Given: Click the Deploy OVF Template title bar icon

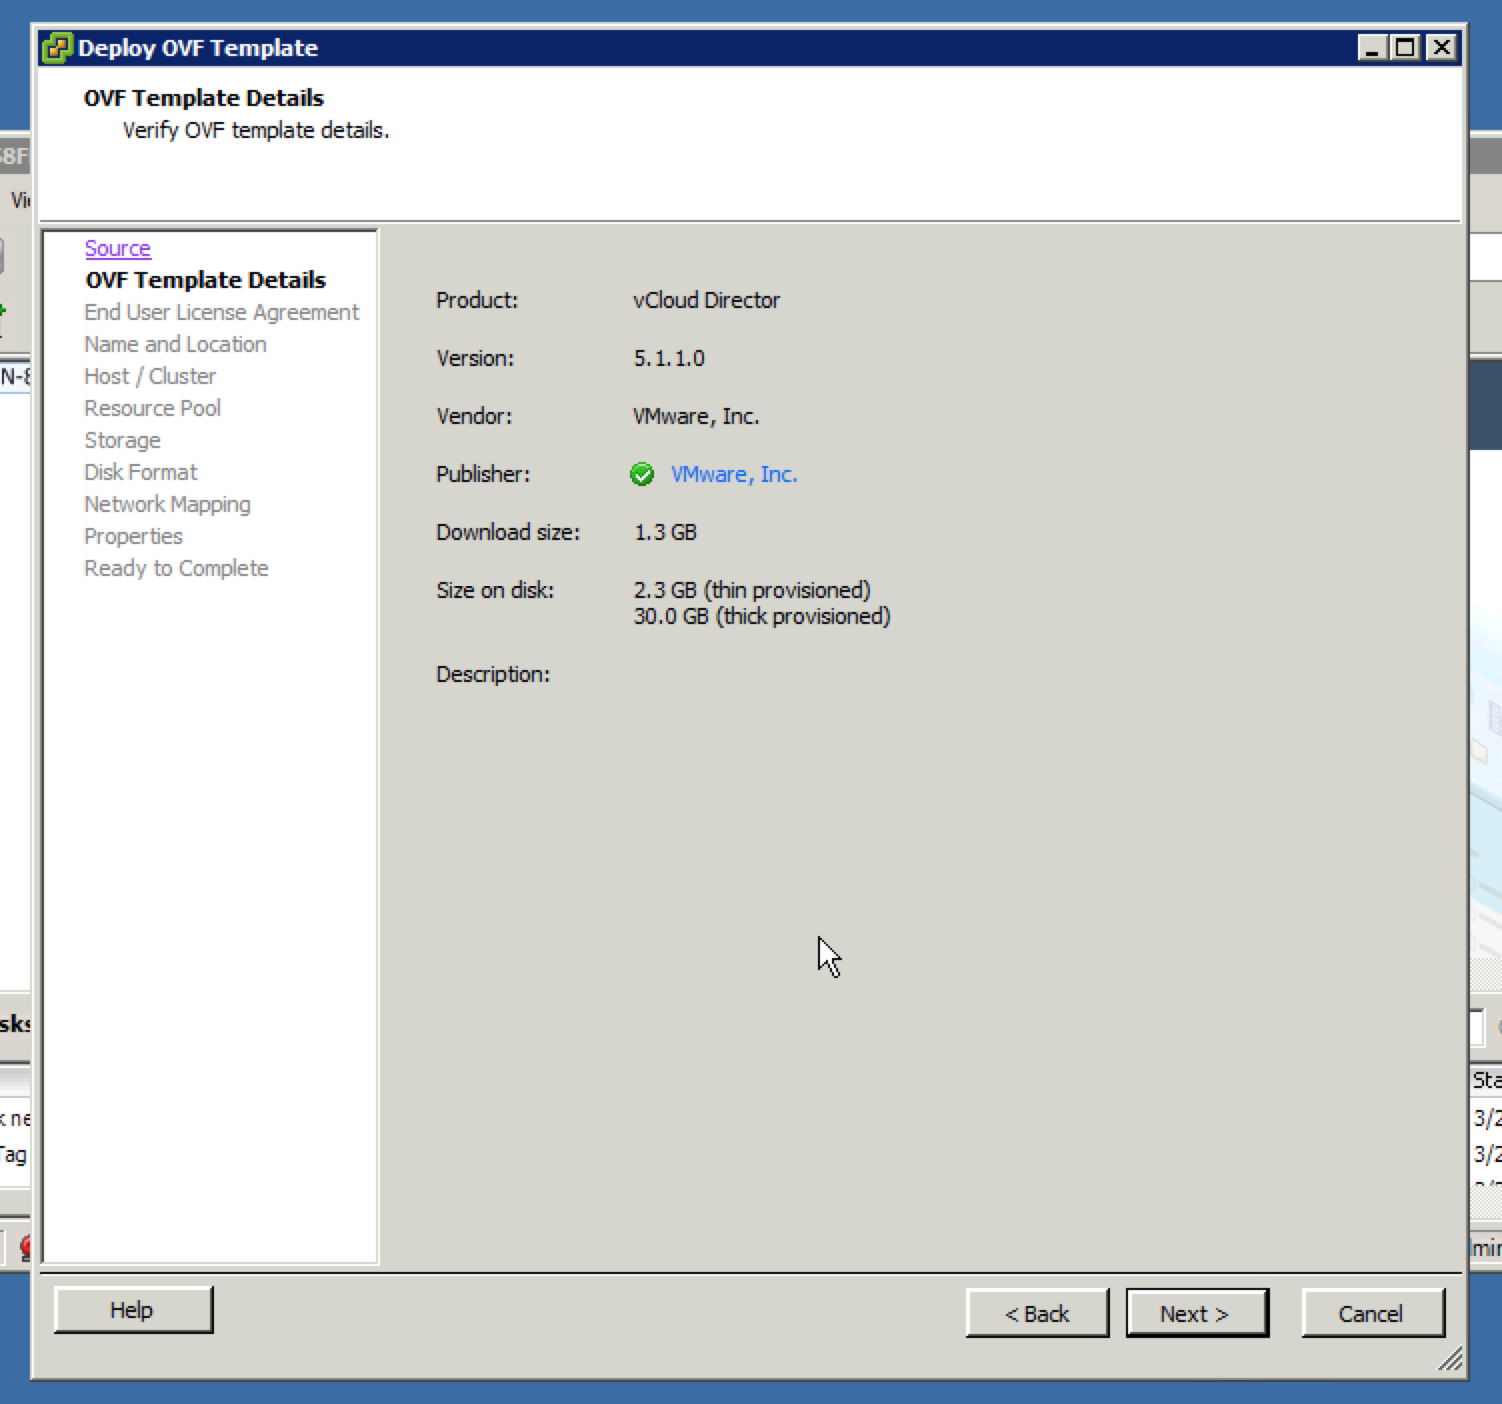Looking at the screenshot, I should [58, 47].
